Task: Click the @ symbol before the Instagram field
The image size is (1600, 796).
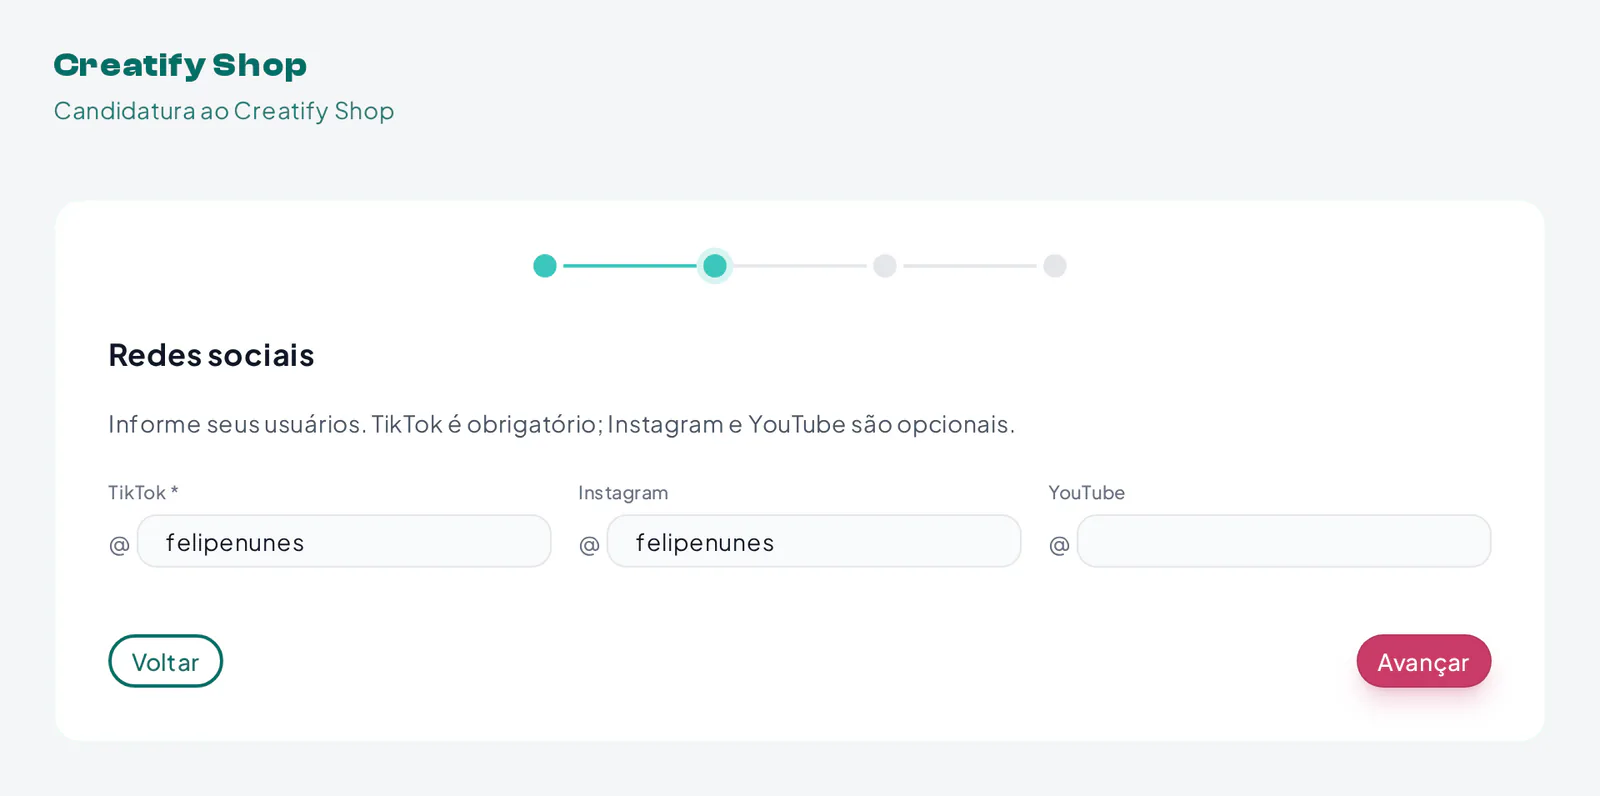Action: point(589,545)
